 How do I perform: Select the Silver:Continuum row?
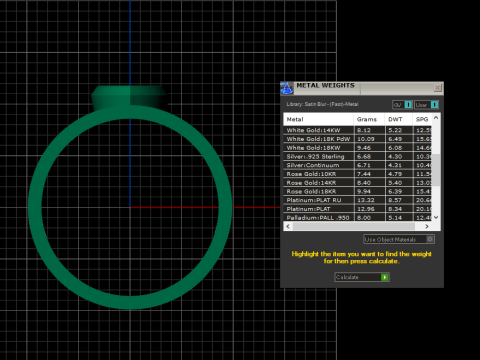pos(358,165)
